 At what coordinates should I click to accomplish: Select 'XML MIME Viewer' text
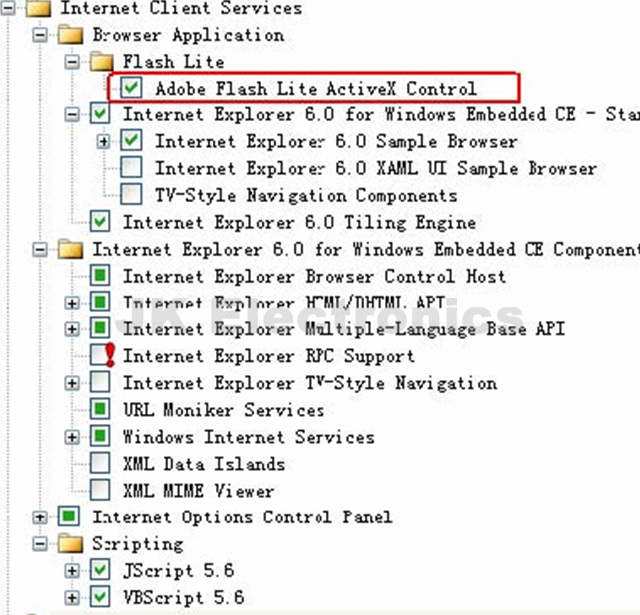[x=199, y=491]
